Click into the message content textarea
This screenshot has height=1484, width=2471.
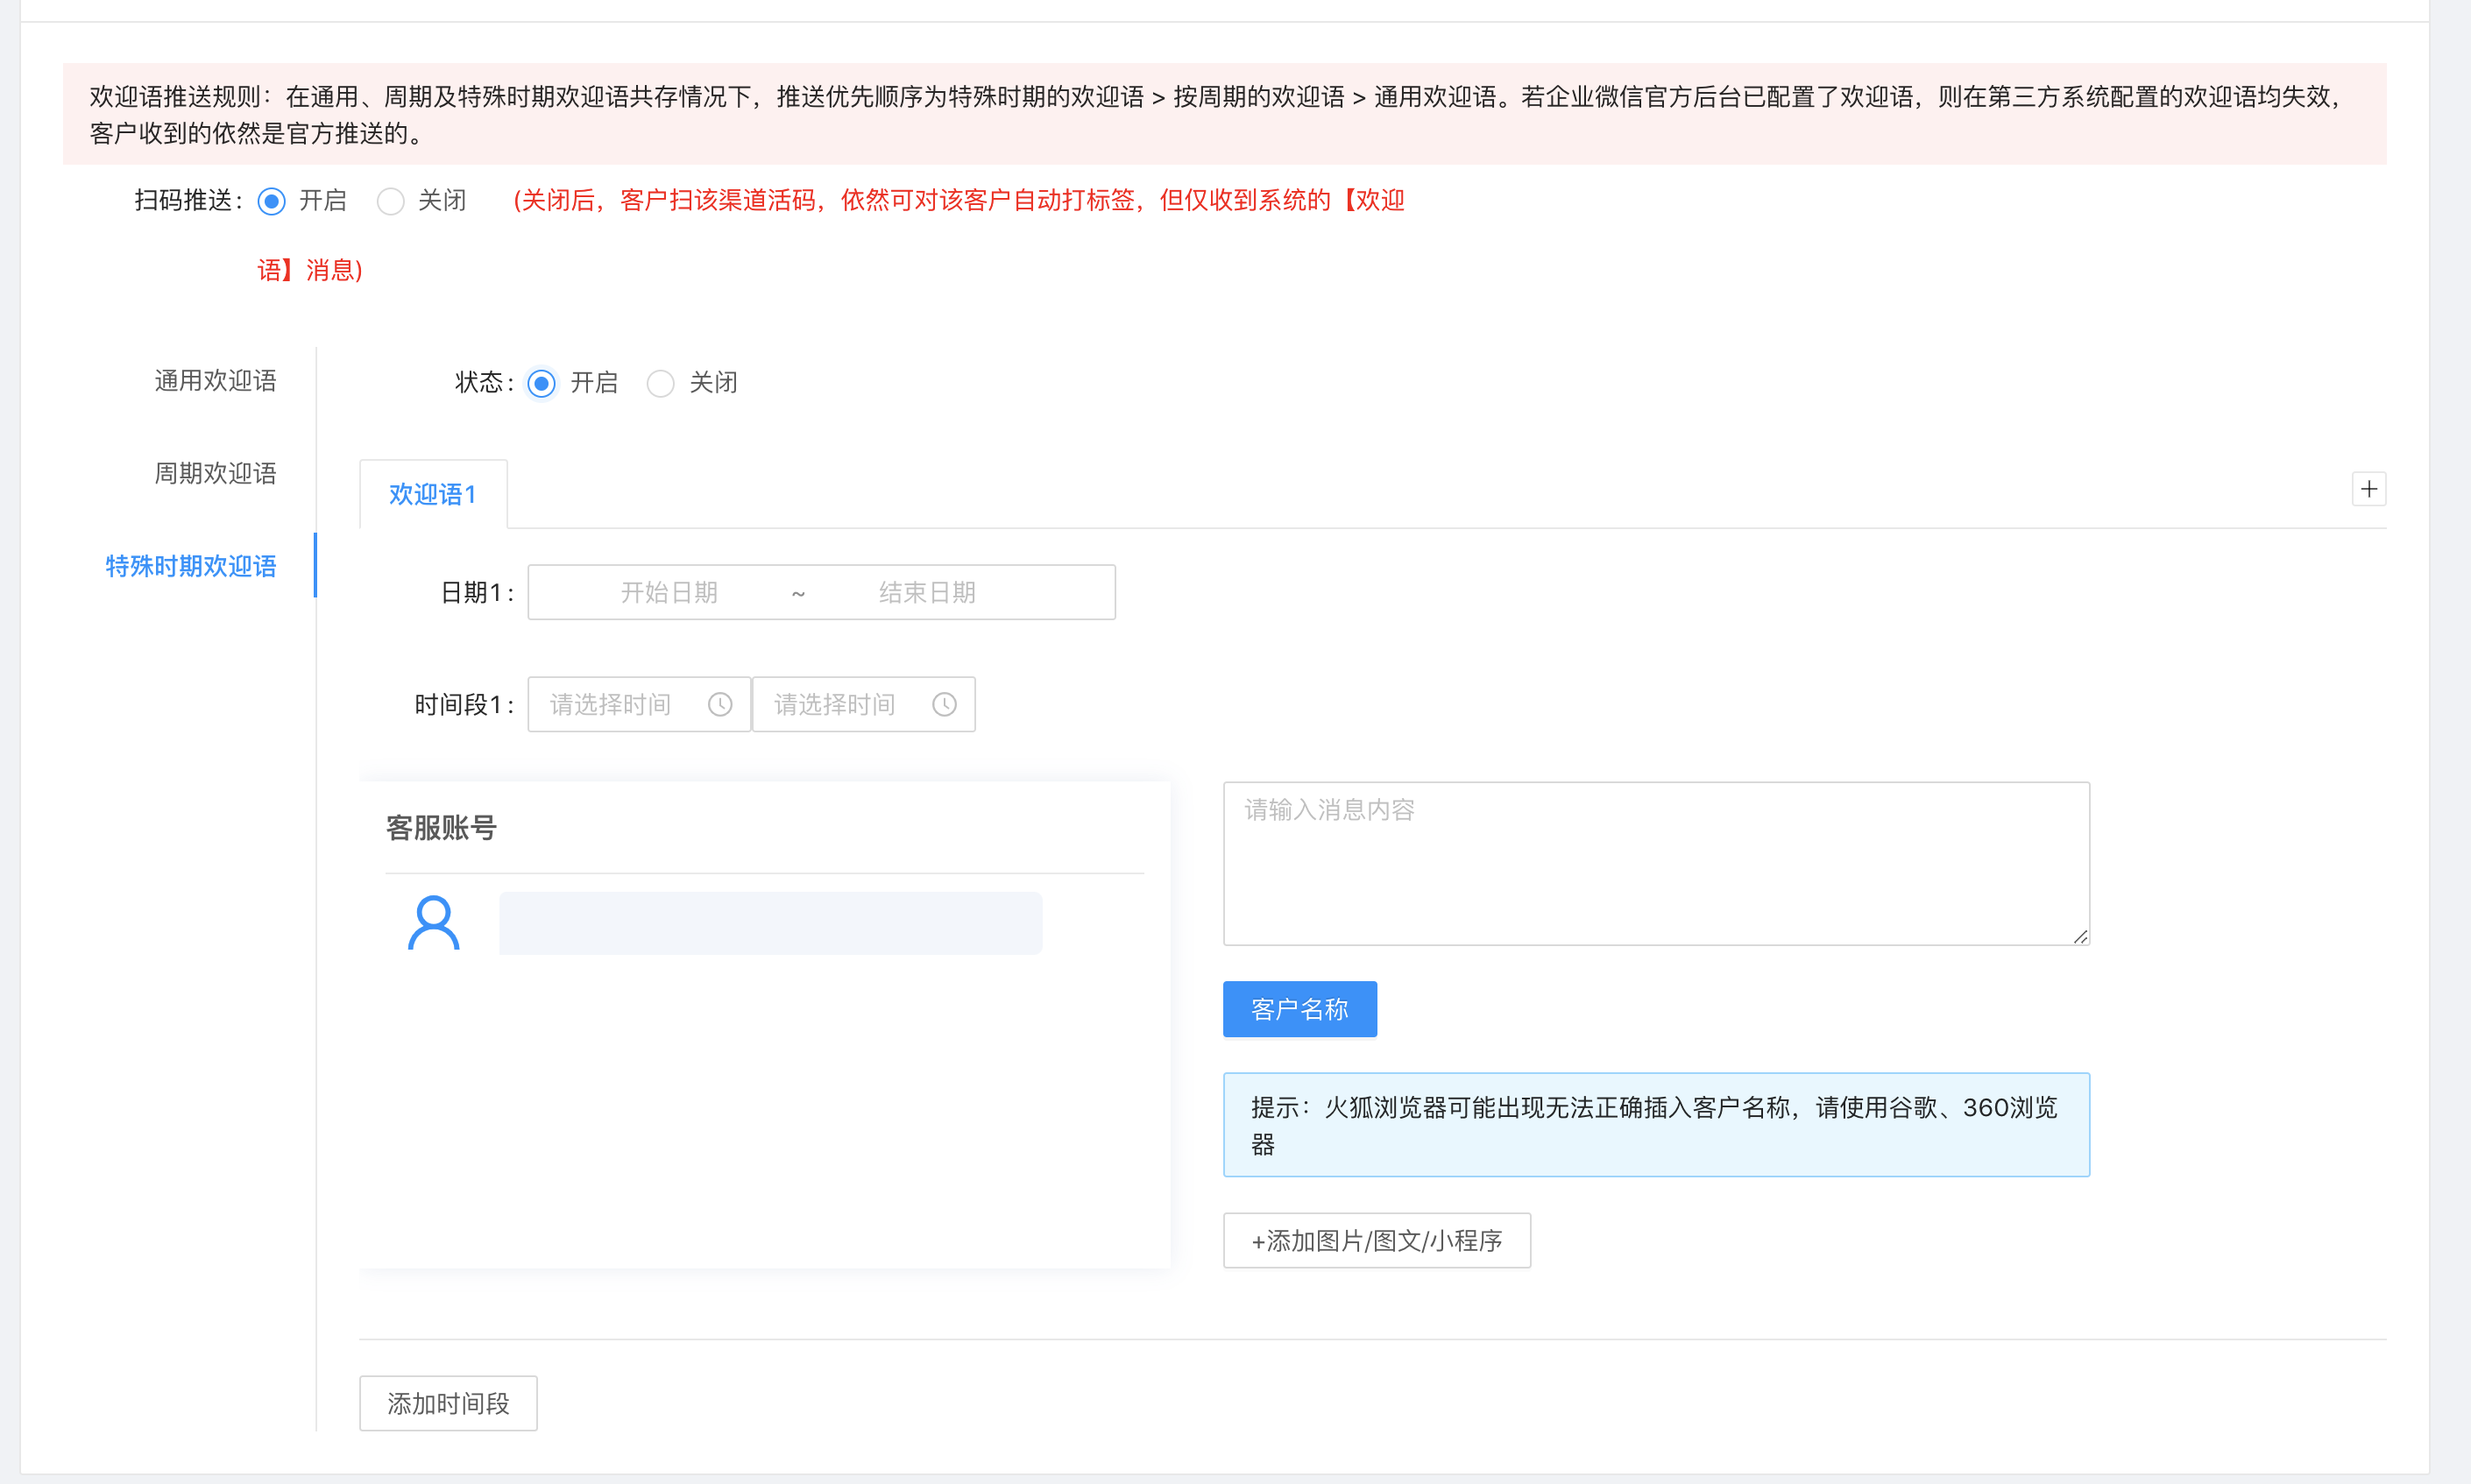[1655, 863]
